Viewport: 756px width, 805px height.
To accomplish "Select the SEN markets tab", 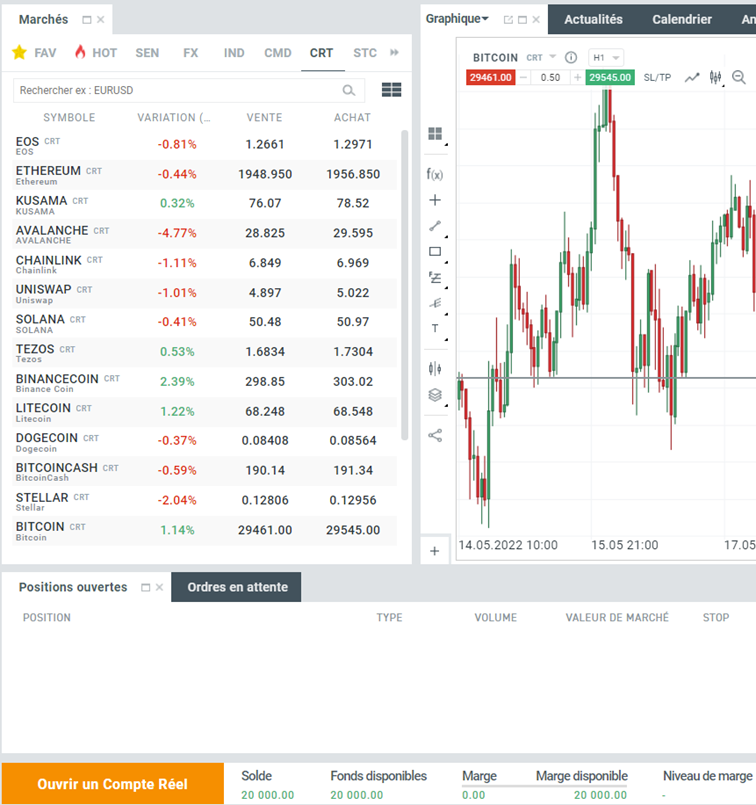I will 147,52.
